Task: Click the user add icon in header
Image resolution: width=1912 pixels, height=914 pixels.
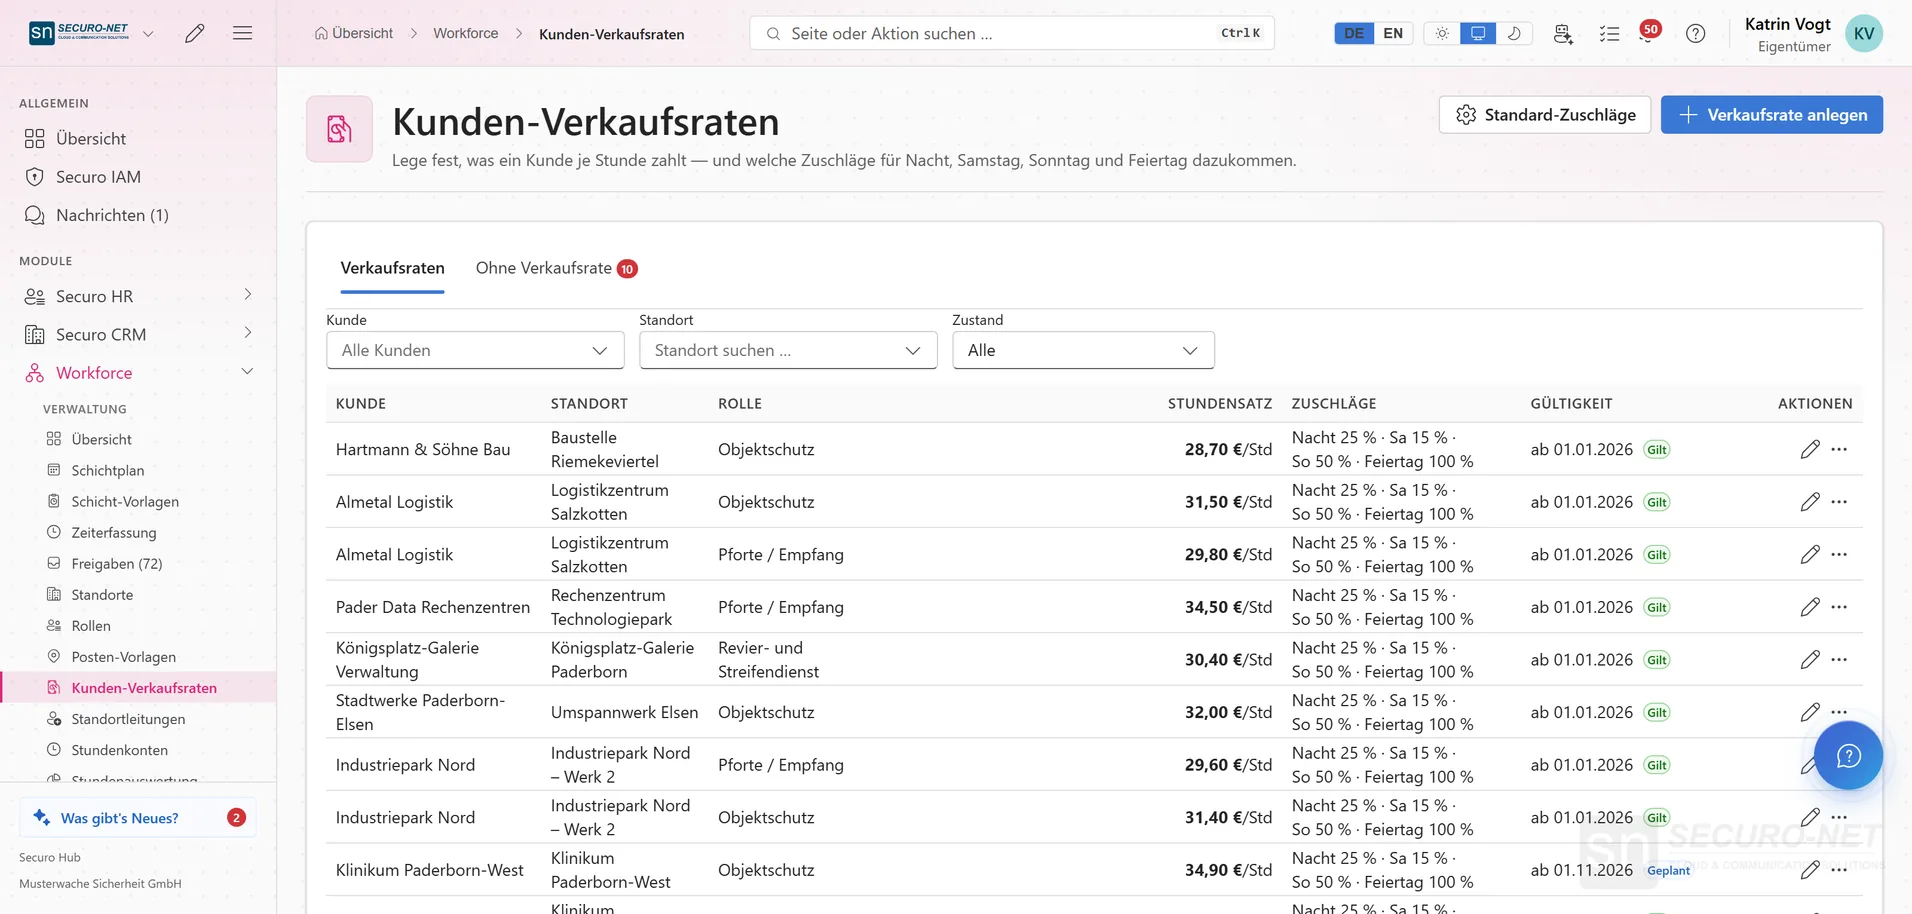Action: pyautogui.click(x=1563, y=33)
